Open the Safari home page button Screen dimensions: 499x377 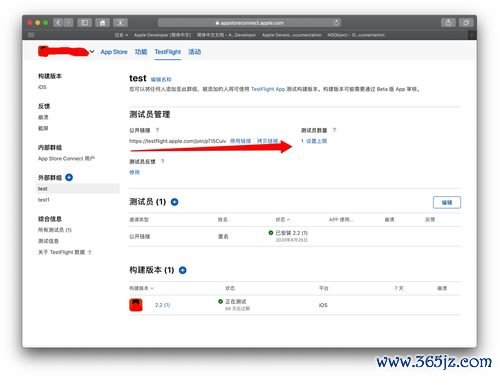pos(102,23)
